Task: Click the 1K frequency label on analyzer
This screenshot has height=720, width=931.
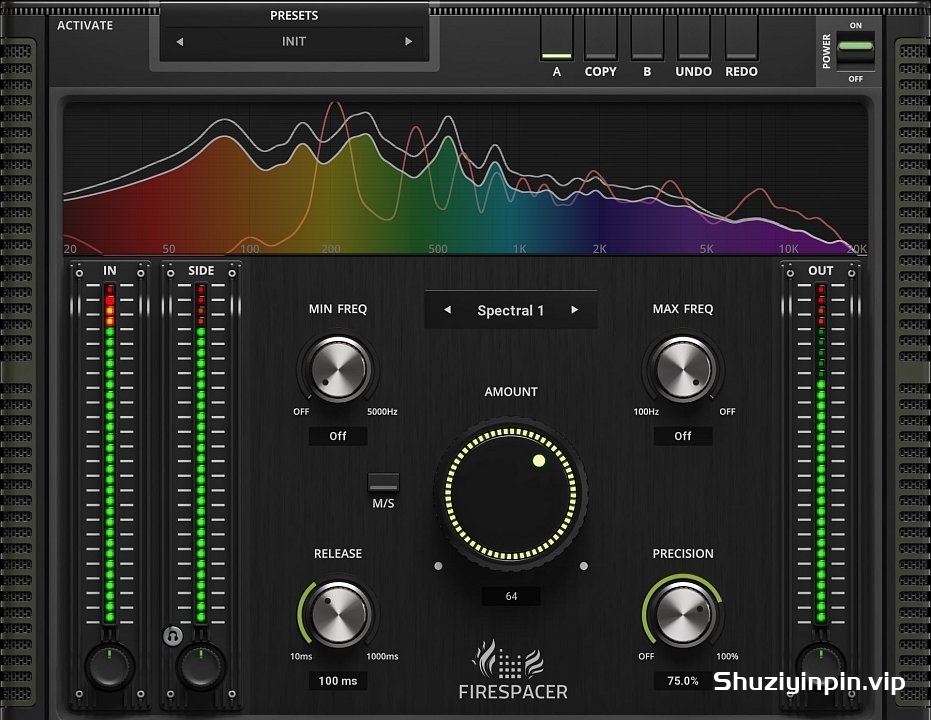Action: pyautogui.click(x=520, y=249)
